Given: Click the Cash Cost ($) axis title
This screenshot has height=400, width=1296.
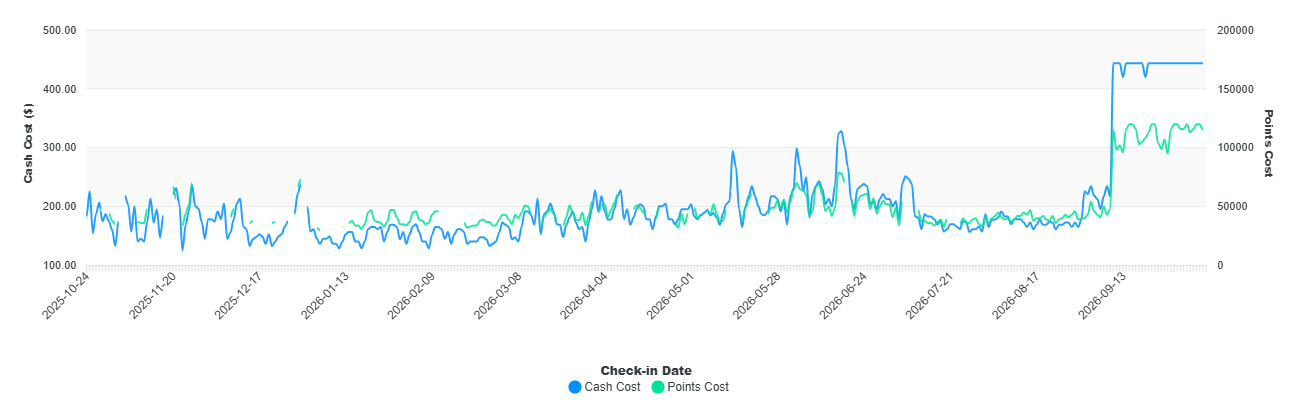Looking at the screenshot, I should 29,146.
